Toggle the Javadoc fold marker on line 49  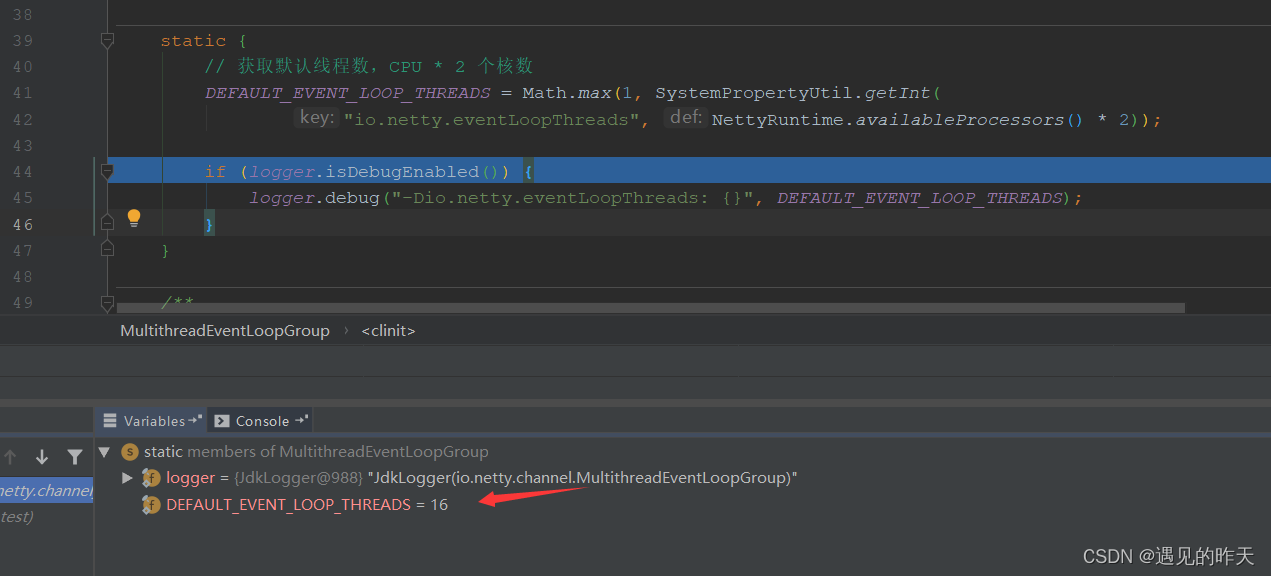(x=107, y=302)
